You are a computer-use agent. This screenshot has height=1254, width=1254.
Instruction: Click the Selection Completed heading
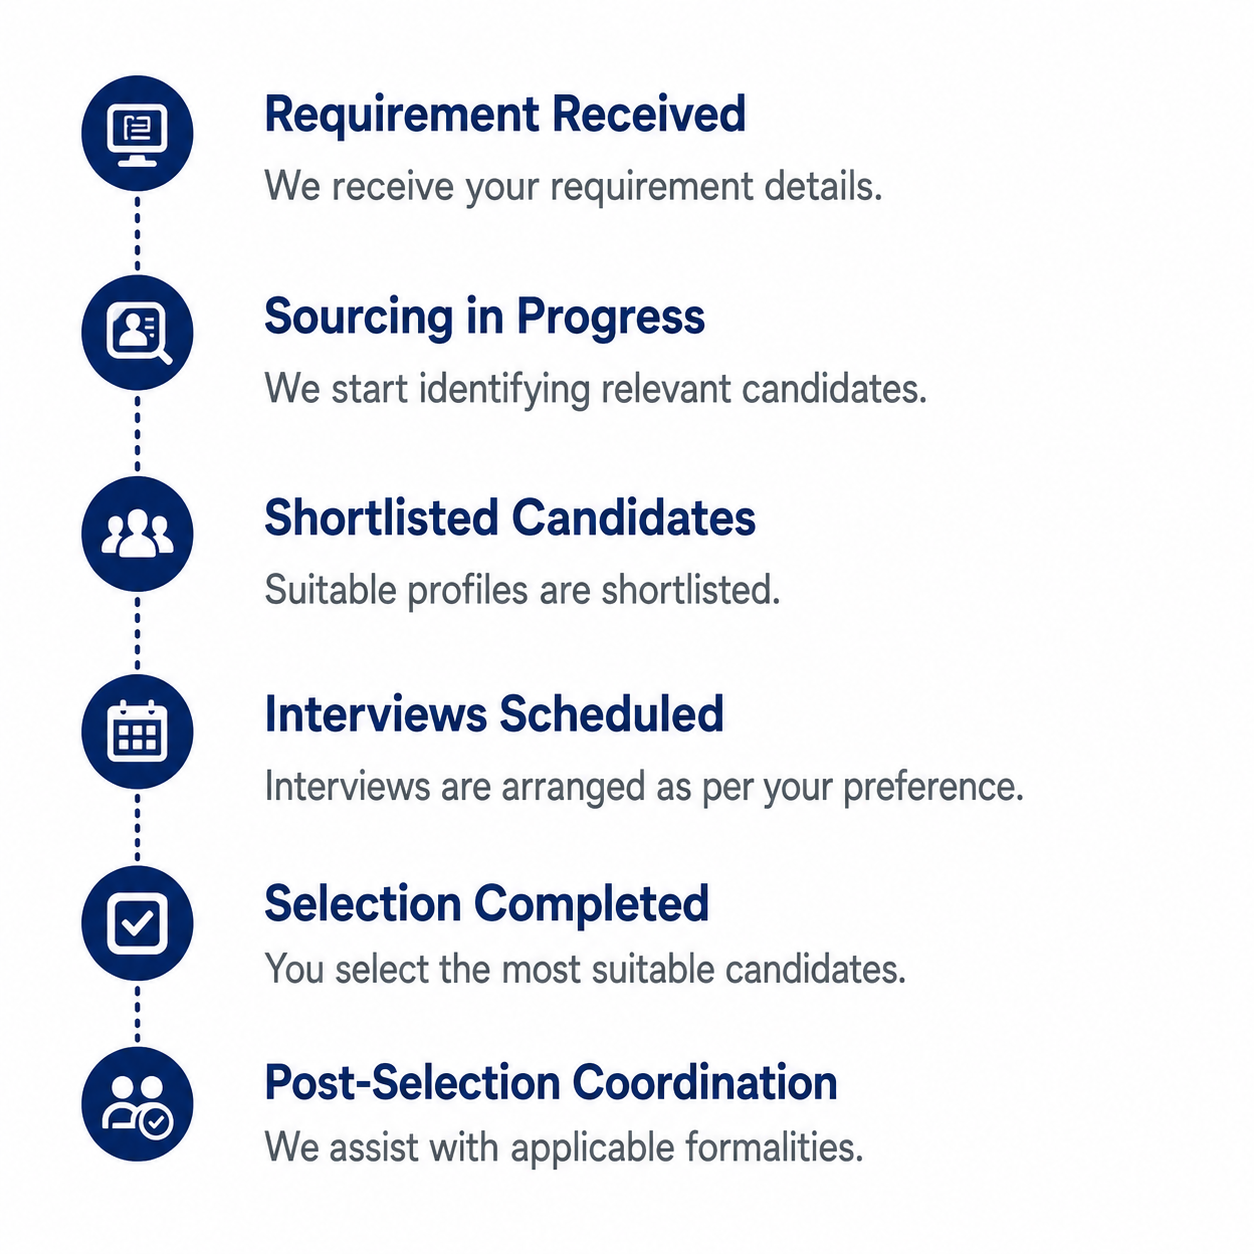487,905
